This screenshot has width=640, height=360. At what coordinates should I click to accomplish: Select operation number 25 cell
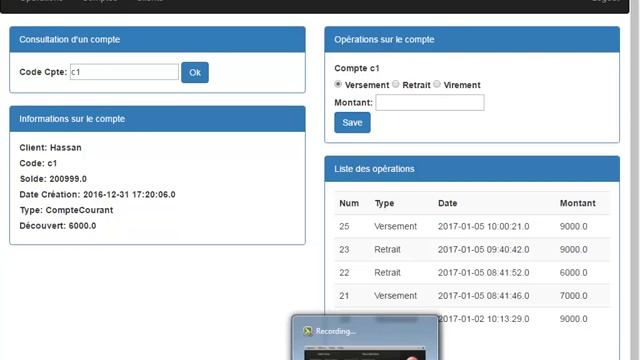pyautogui.click(x=344, y=227)
